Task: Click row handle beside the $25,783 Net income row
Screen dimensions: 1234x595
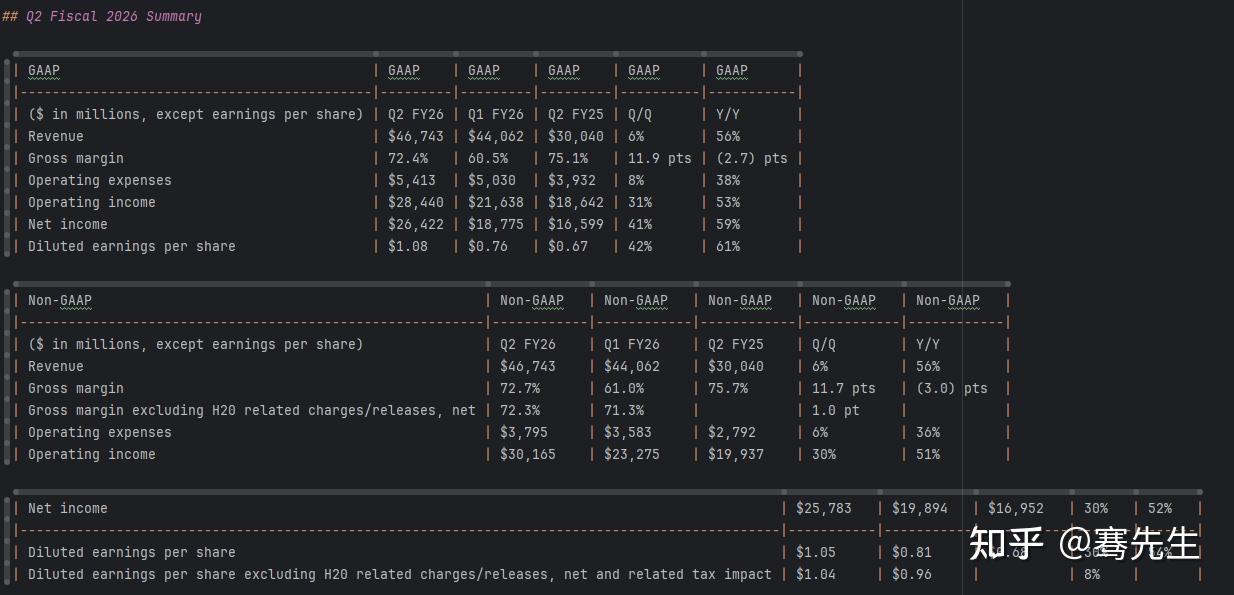Action: click(x=8, y=508)
